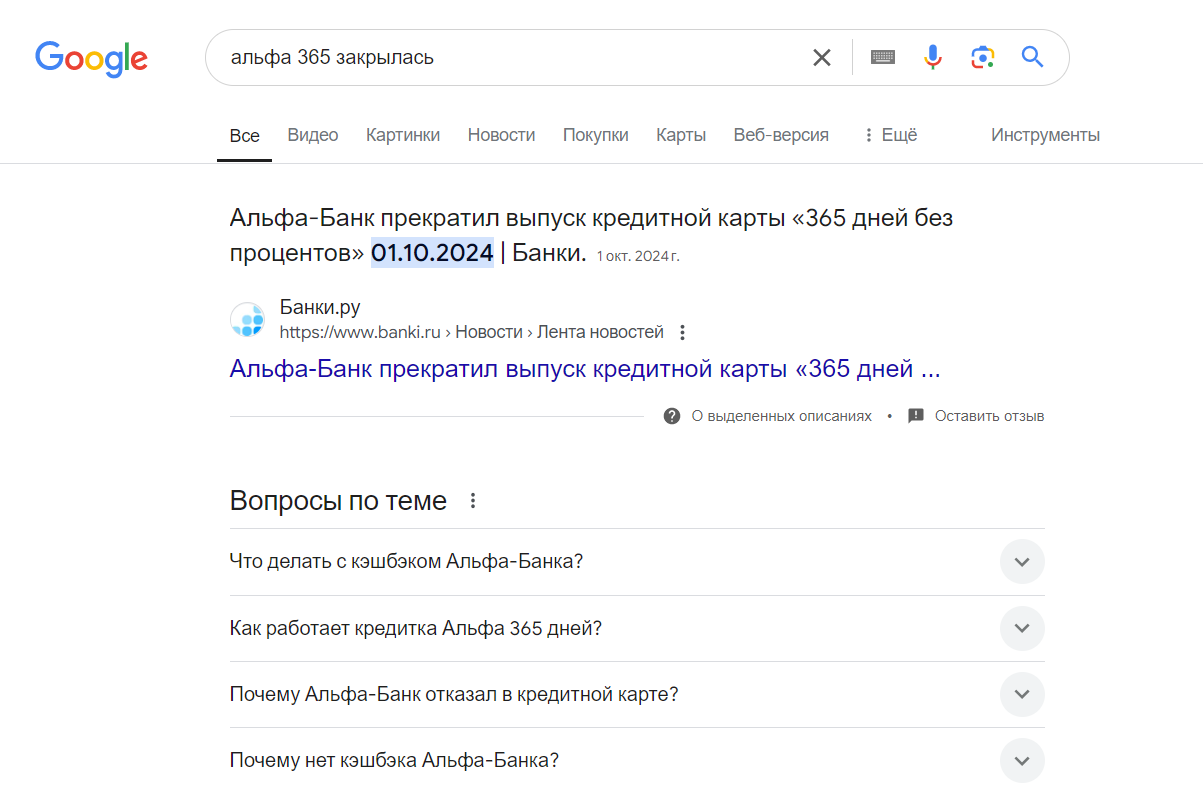Viewport: 1203px width, 792px height.
Task: Expand question about кэшбэком Альфа-Банка
Action: tap(1022, 562)
